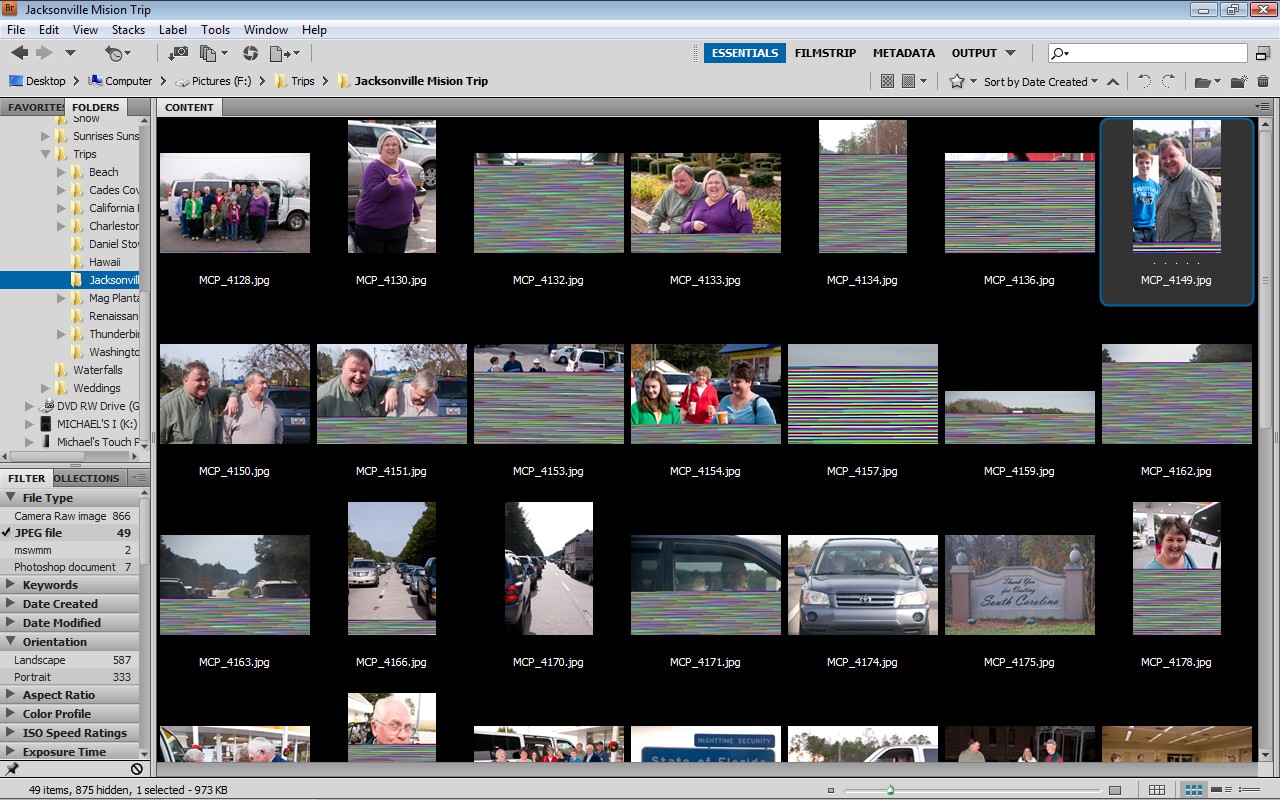The height and width of the screenshot is (800, 1280).
Task: Toggle the mswmm file type filter
Action: (68, 550)
